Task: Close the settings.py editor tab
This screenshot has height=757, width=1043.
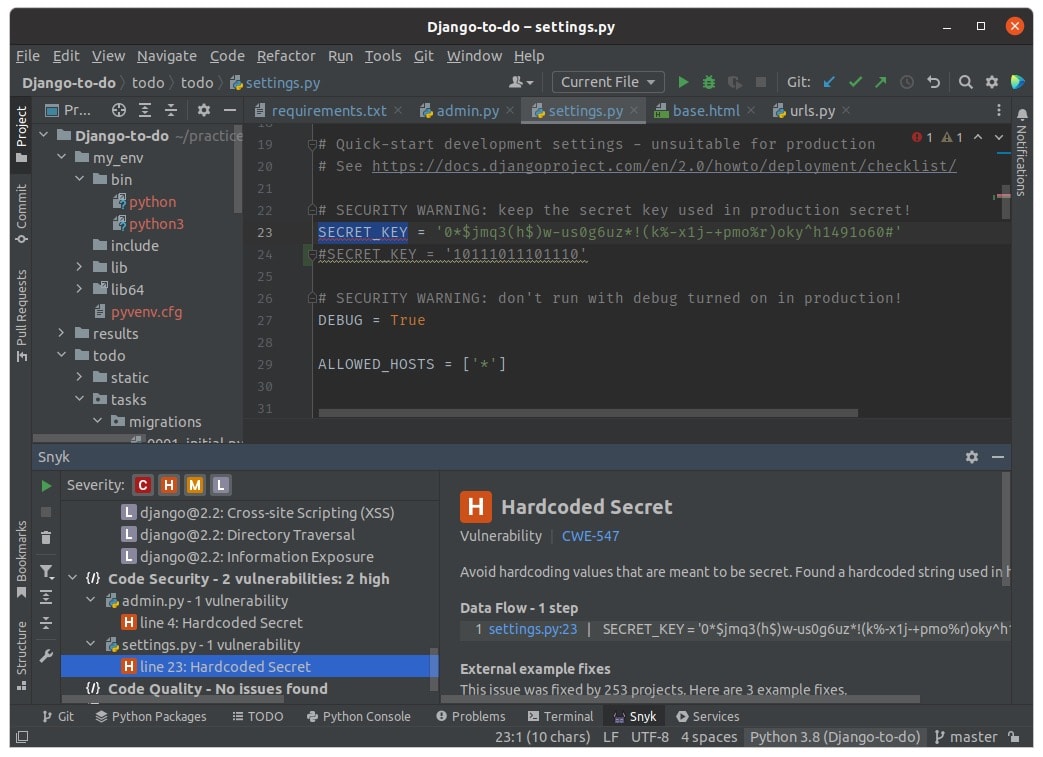Action: click(x=634, y=110)
